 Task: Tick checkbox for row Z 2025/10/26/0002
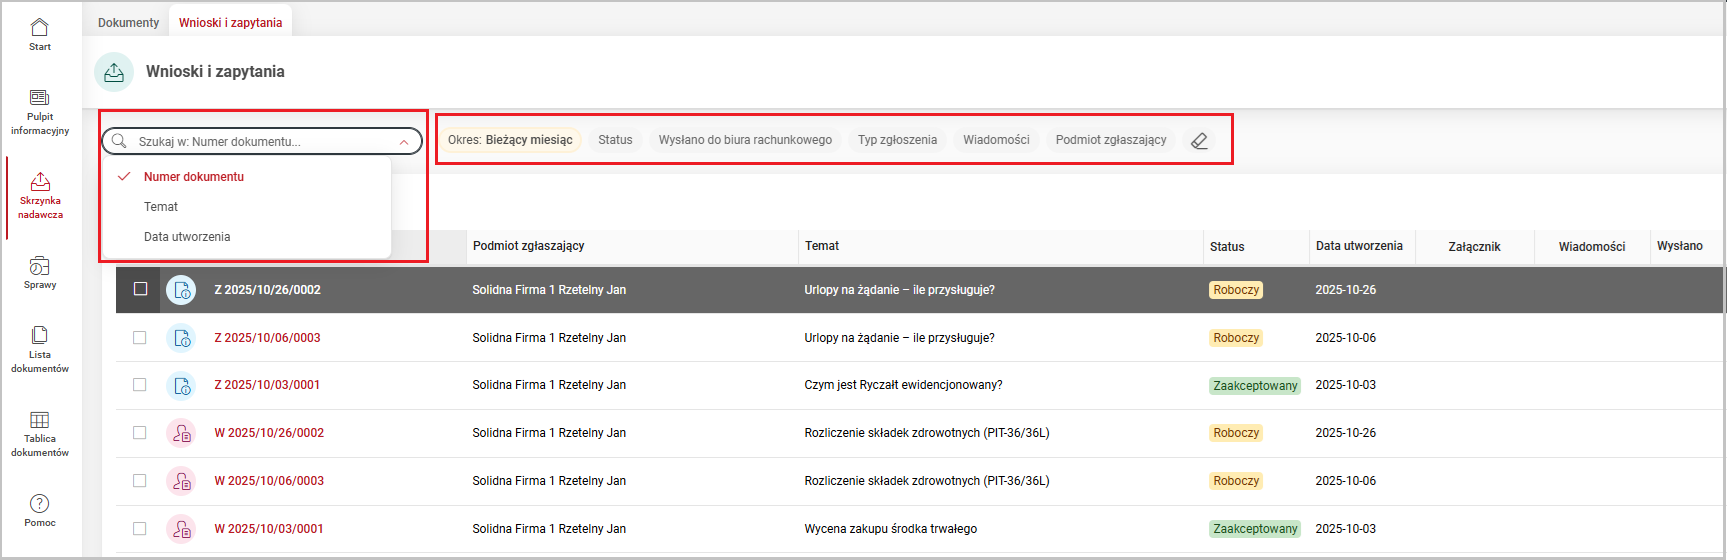140,289
